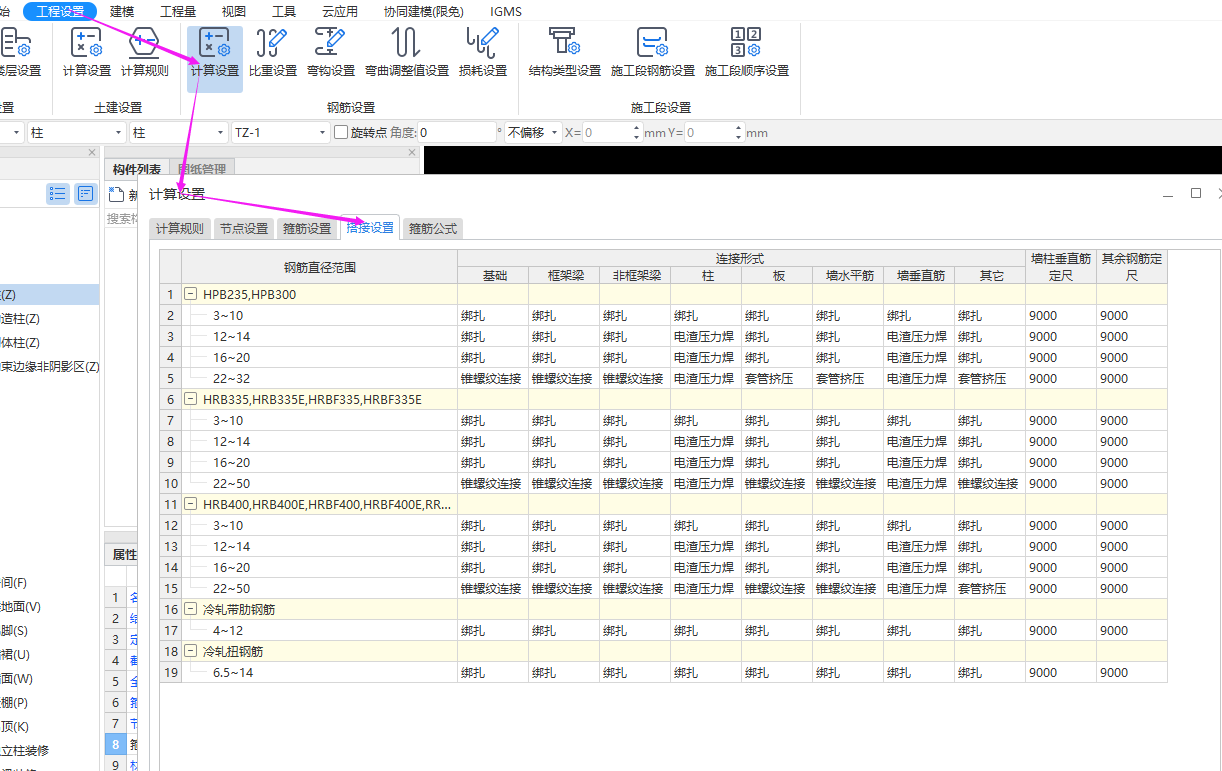Open 弯曲调整值设置 tool
The width and height of the screenshot is (1222, 771).
click(x=406, y=53)
